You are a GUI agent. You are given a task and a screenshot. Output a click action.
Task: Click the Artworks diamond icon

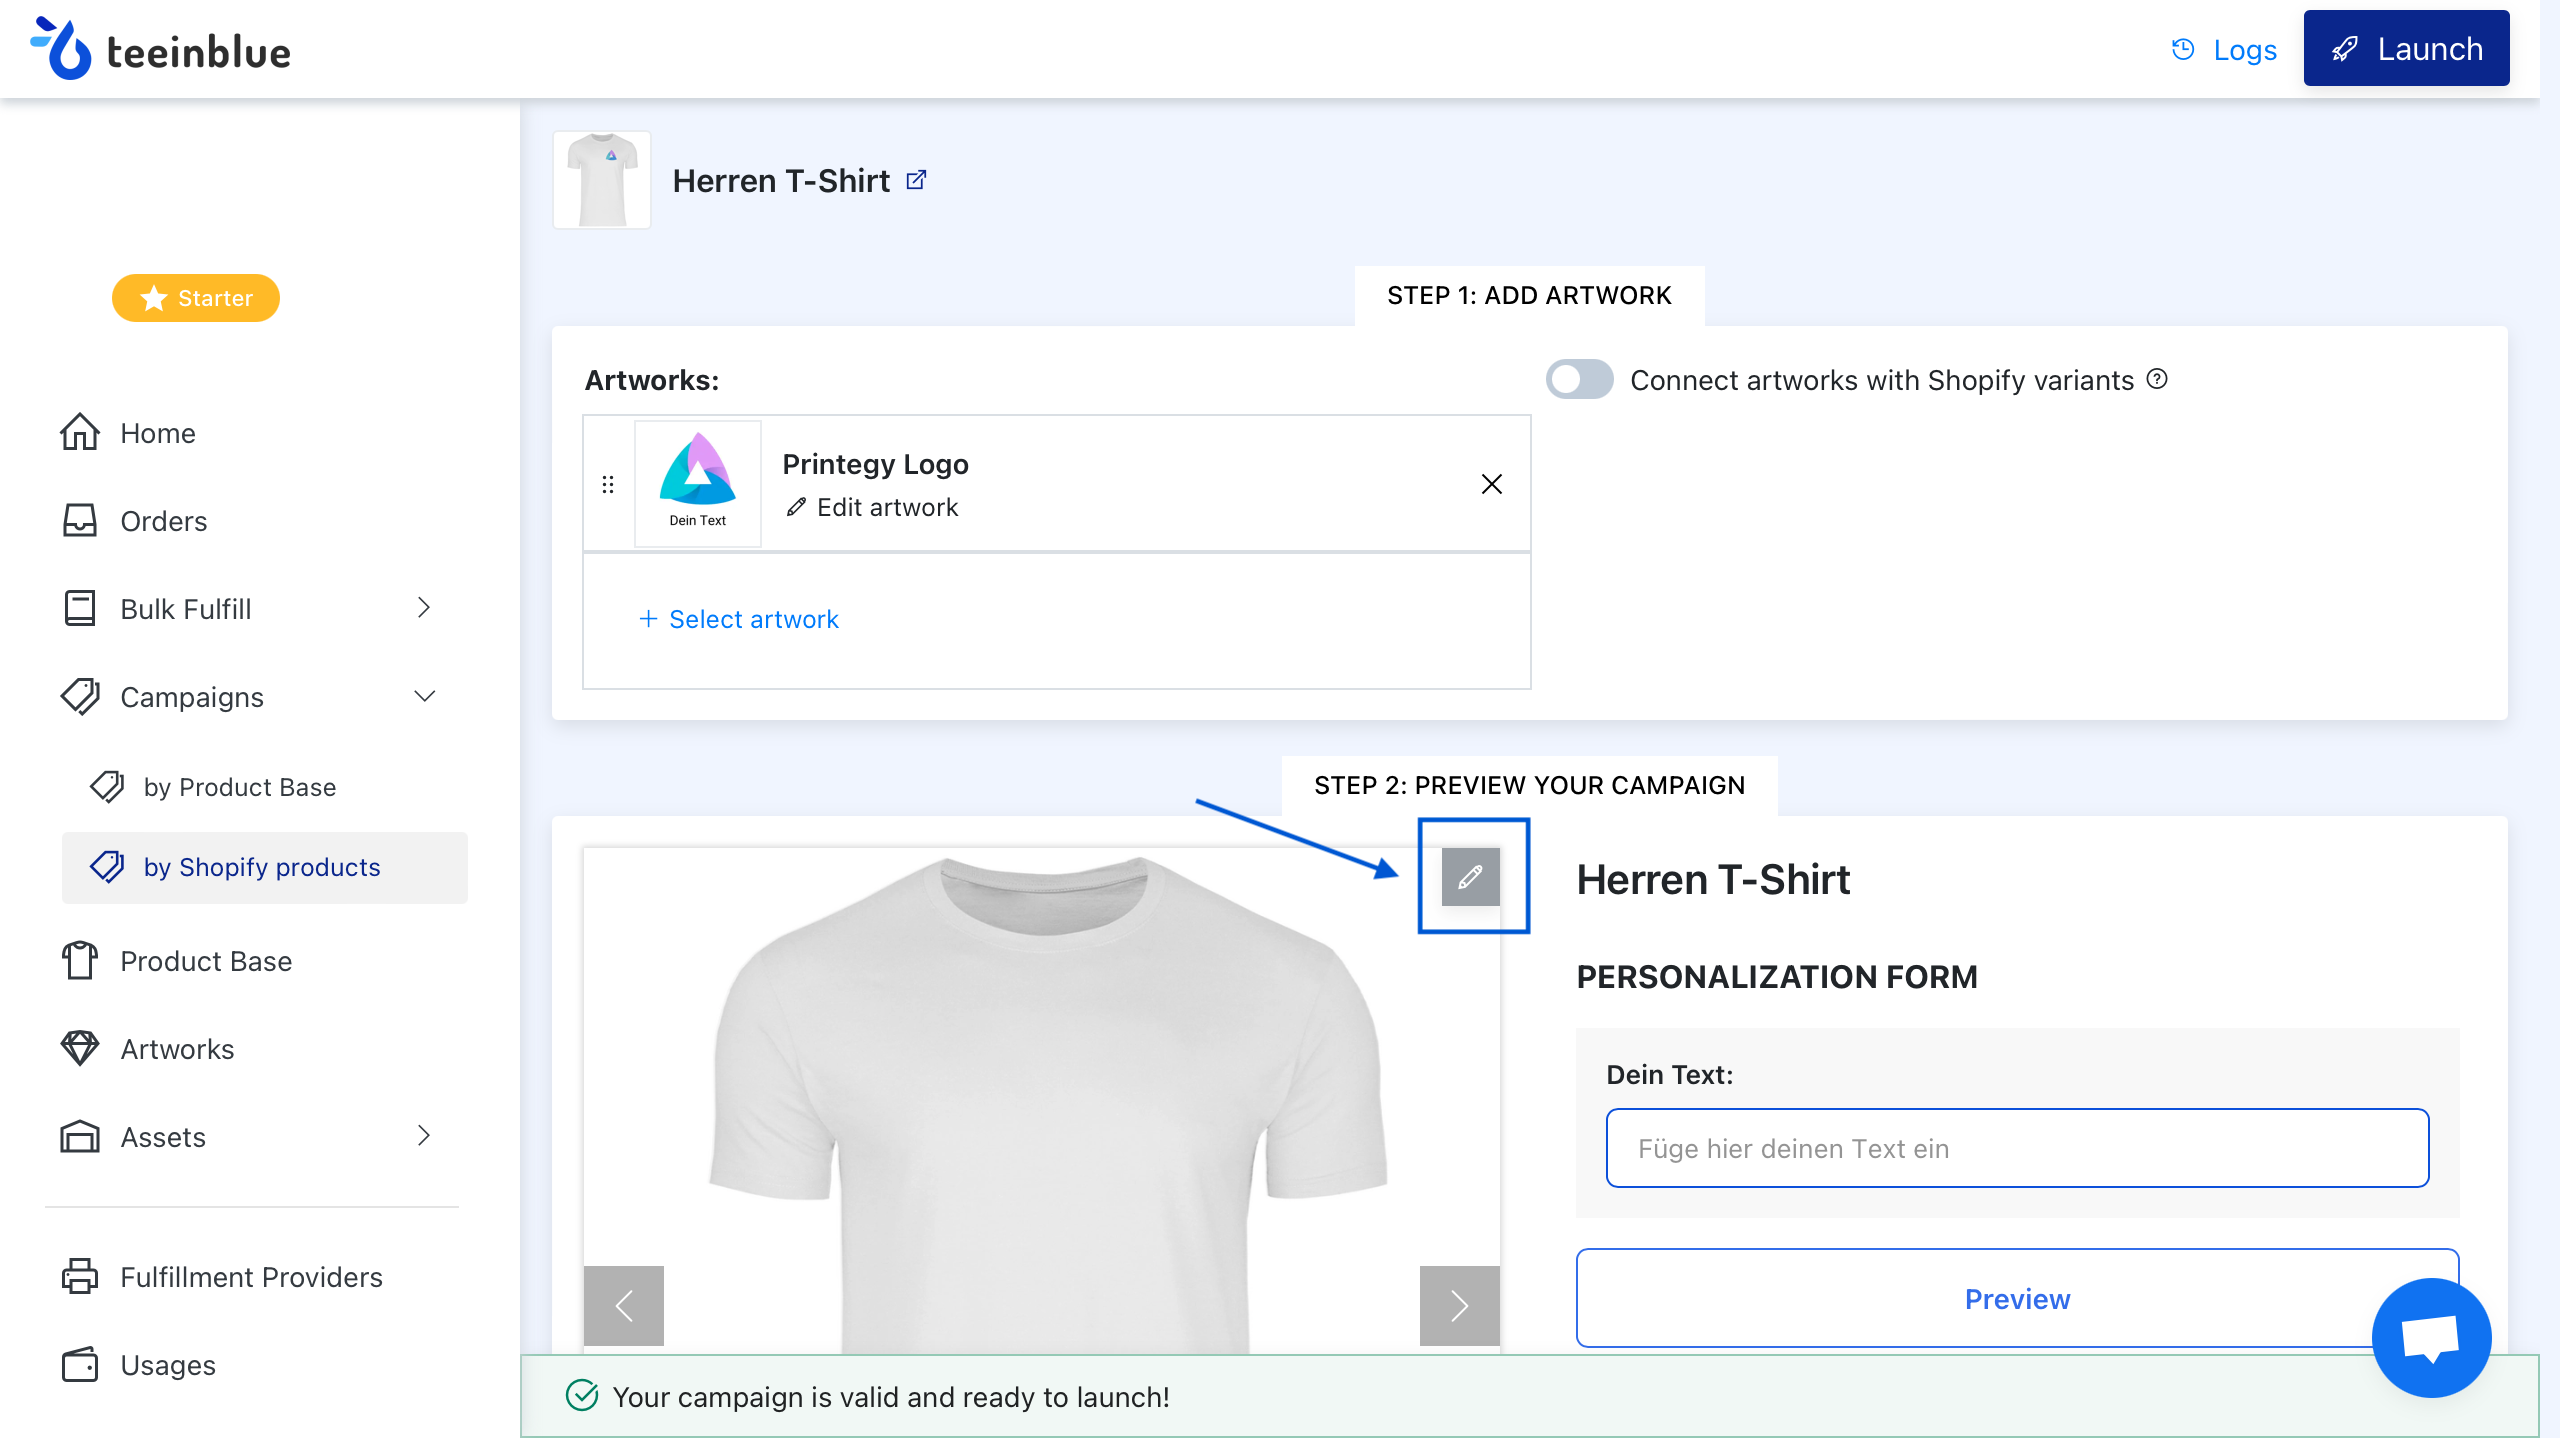[x=79, y=1048]
